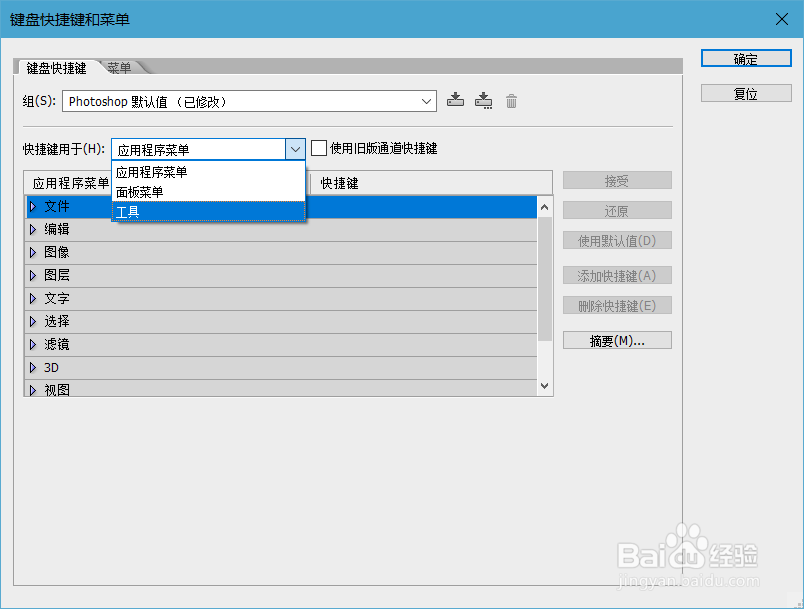Select 面板菜单 in dropdown list
Viewport: 804px width, 609px height.
click(x=208, y=192)
